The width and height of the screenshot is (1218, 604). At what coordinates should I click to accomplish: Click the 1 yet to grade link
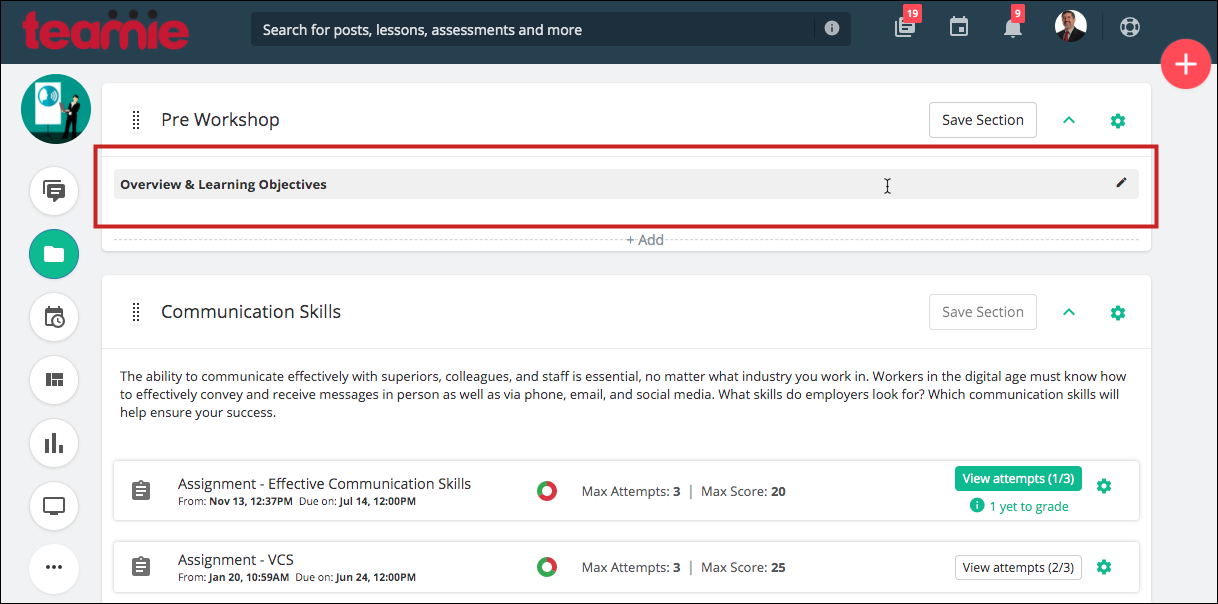click(1019, 506)
